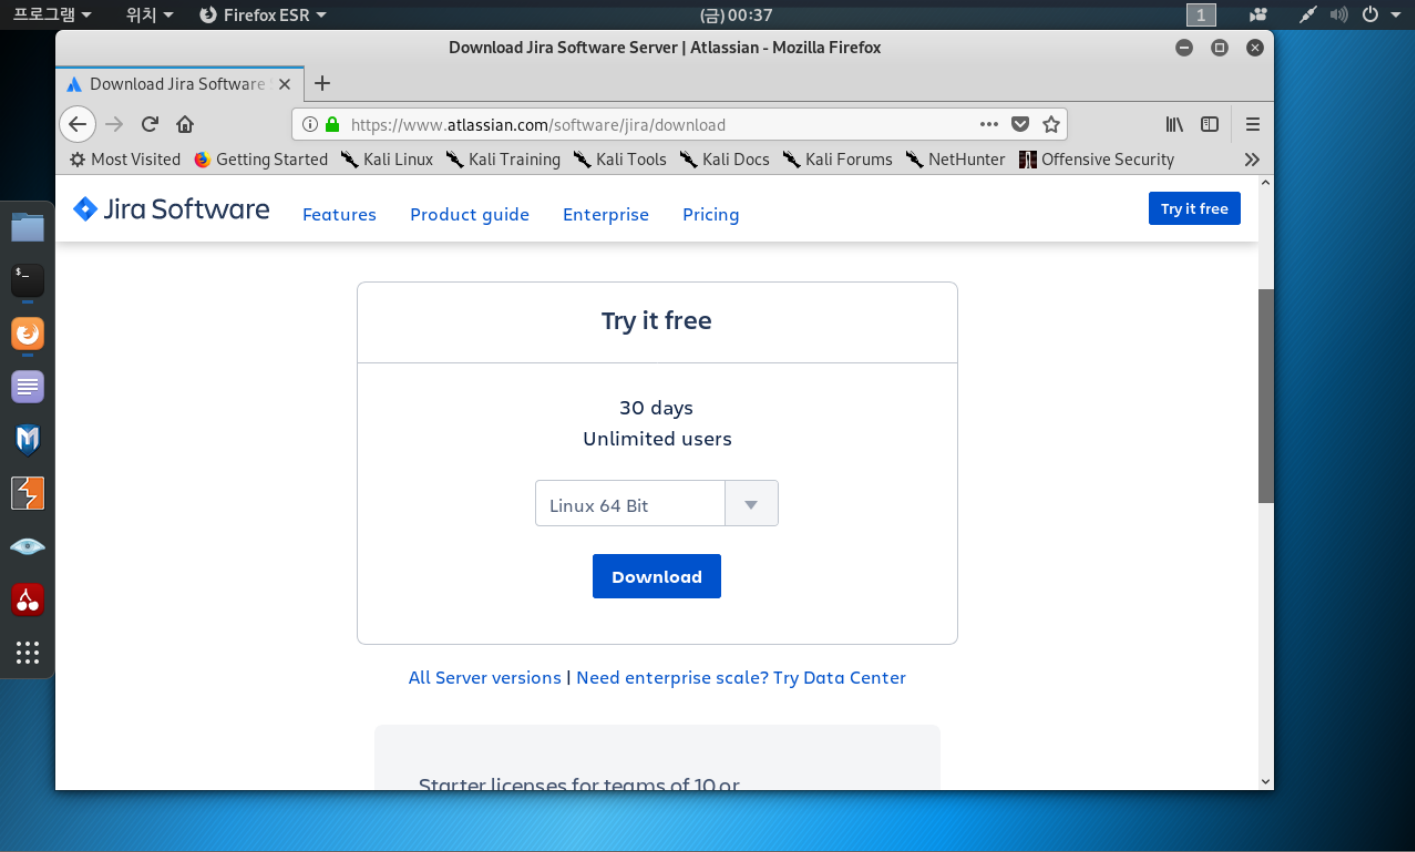Open the Library history and bookmarks icon
The height and width of the screenshot is (852, 1415).
coord(1174,124)
